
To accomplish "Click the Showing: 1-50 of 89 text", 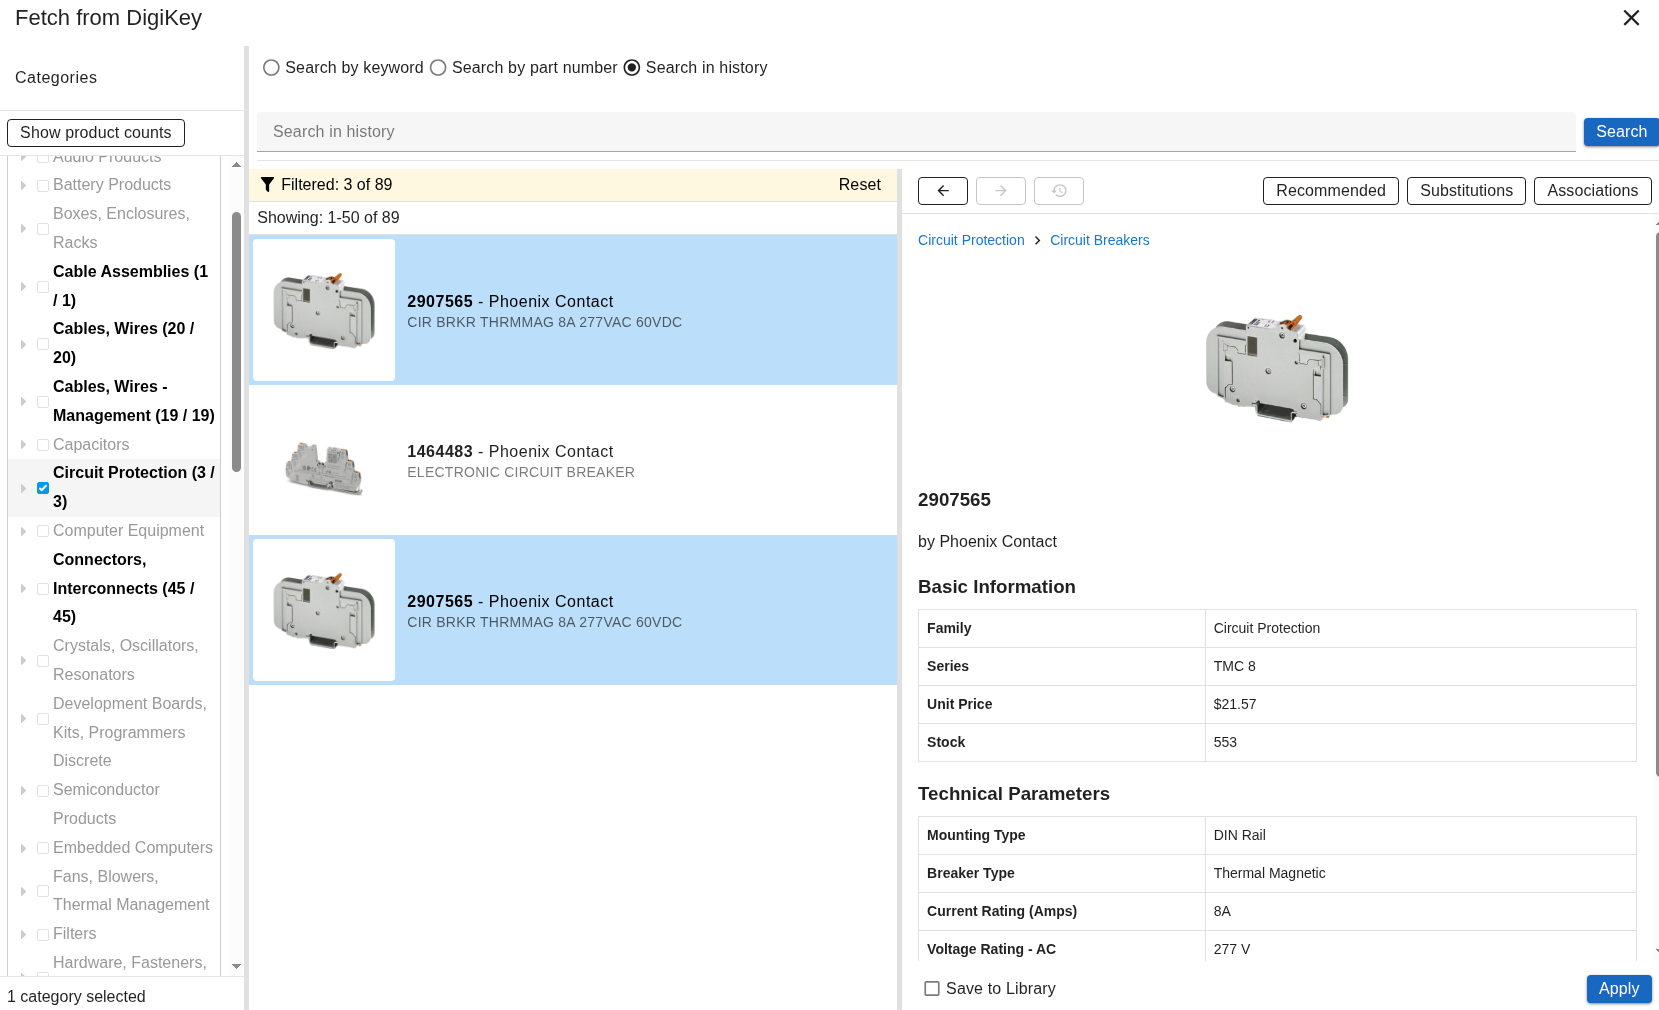I will pos(328,218).
